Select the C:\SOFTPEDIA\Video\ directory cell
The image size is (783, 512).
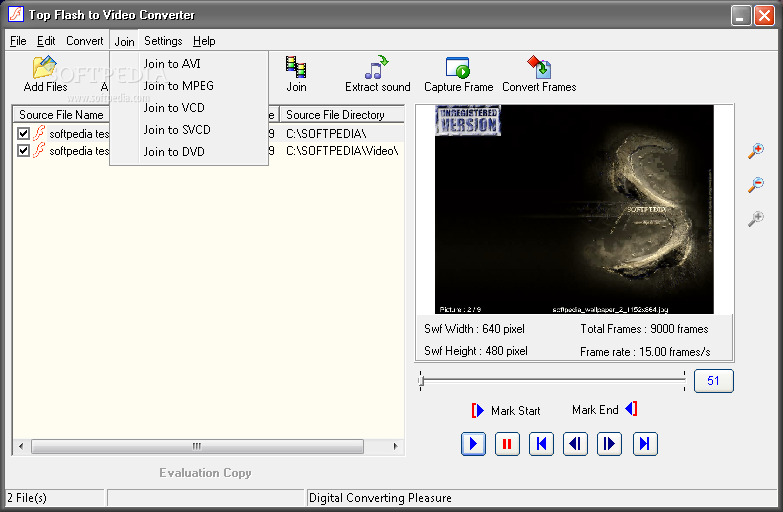[342, 151]
